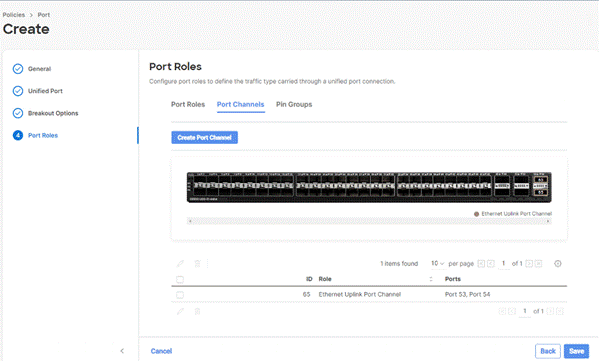Viewport: 599px width, 361px height.
Task: Click the Breakout Options step checkmark icon
Action: (18, 113)
